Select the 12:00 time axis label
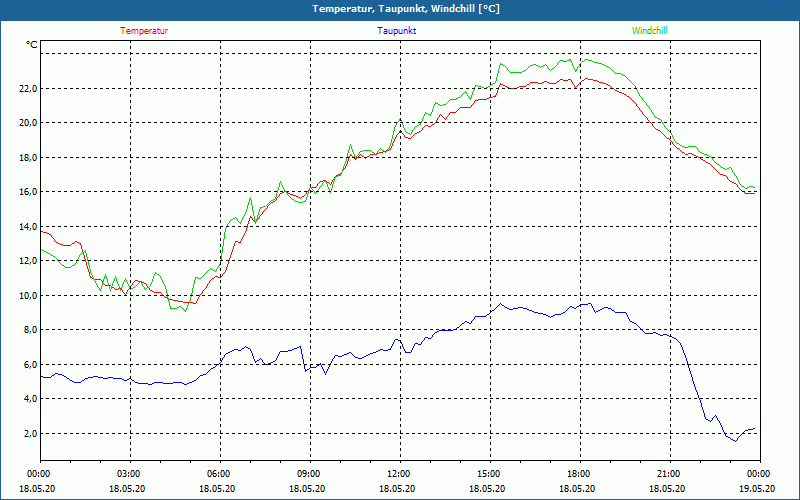 [x=398, y=474]
